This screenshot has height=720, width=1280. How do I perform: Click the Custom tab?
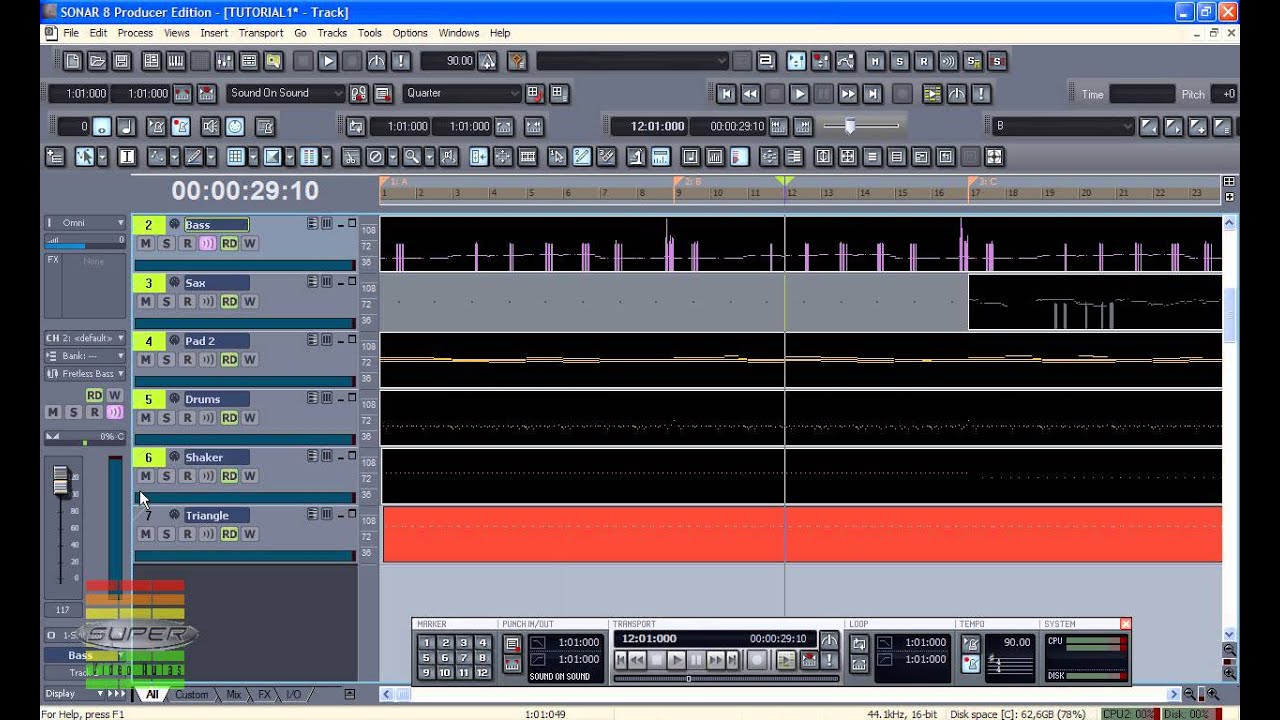click(x=192, y=694)
